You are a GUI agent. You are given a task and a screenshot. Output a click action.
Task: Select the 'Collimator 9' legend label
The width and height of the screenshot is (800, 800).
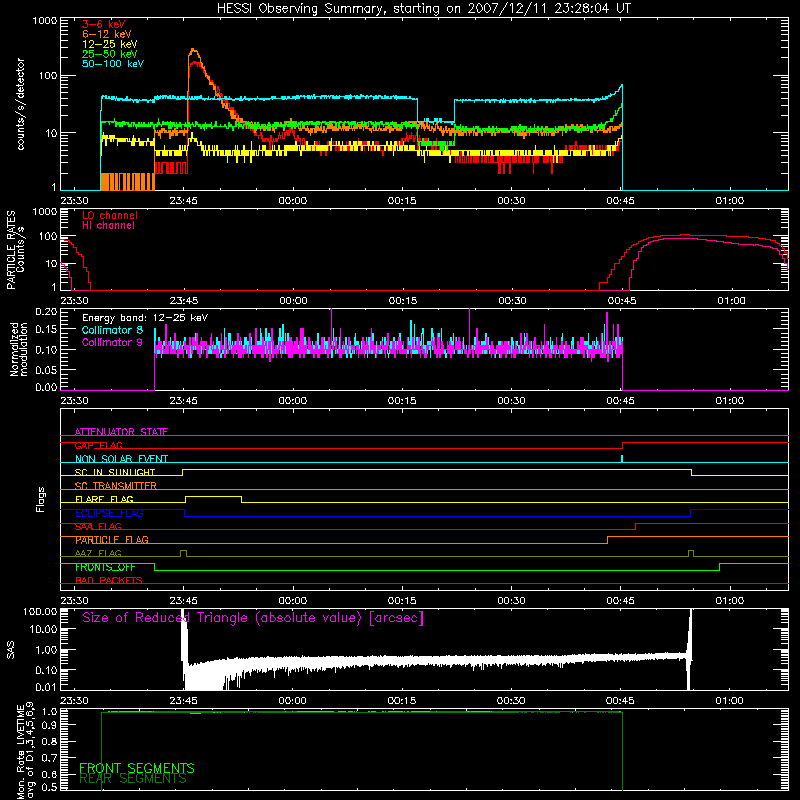click(112, 342)
